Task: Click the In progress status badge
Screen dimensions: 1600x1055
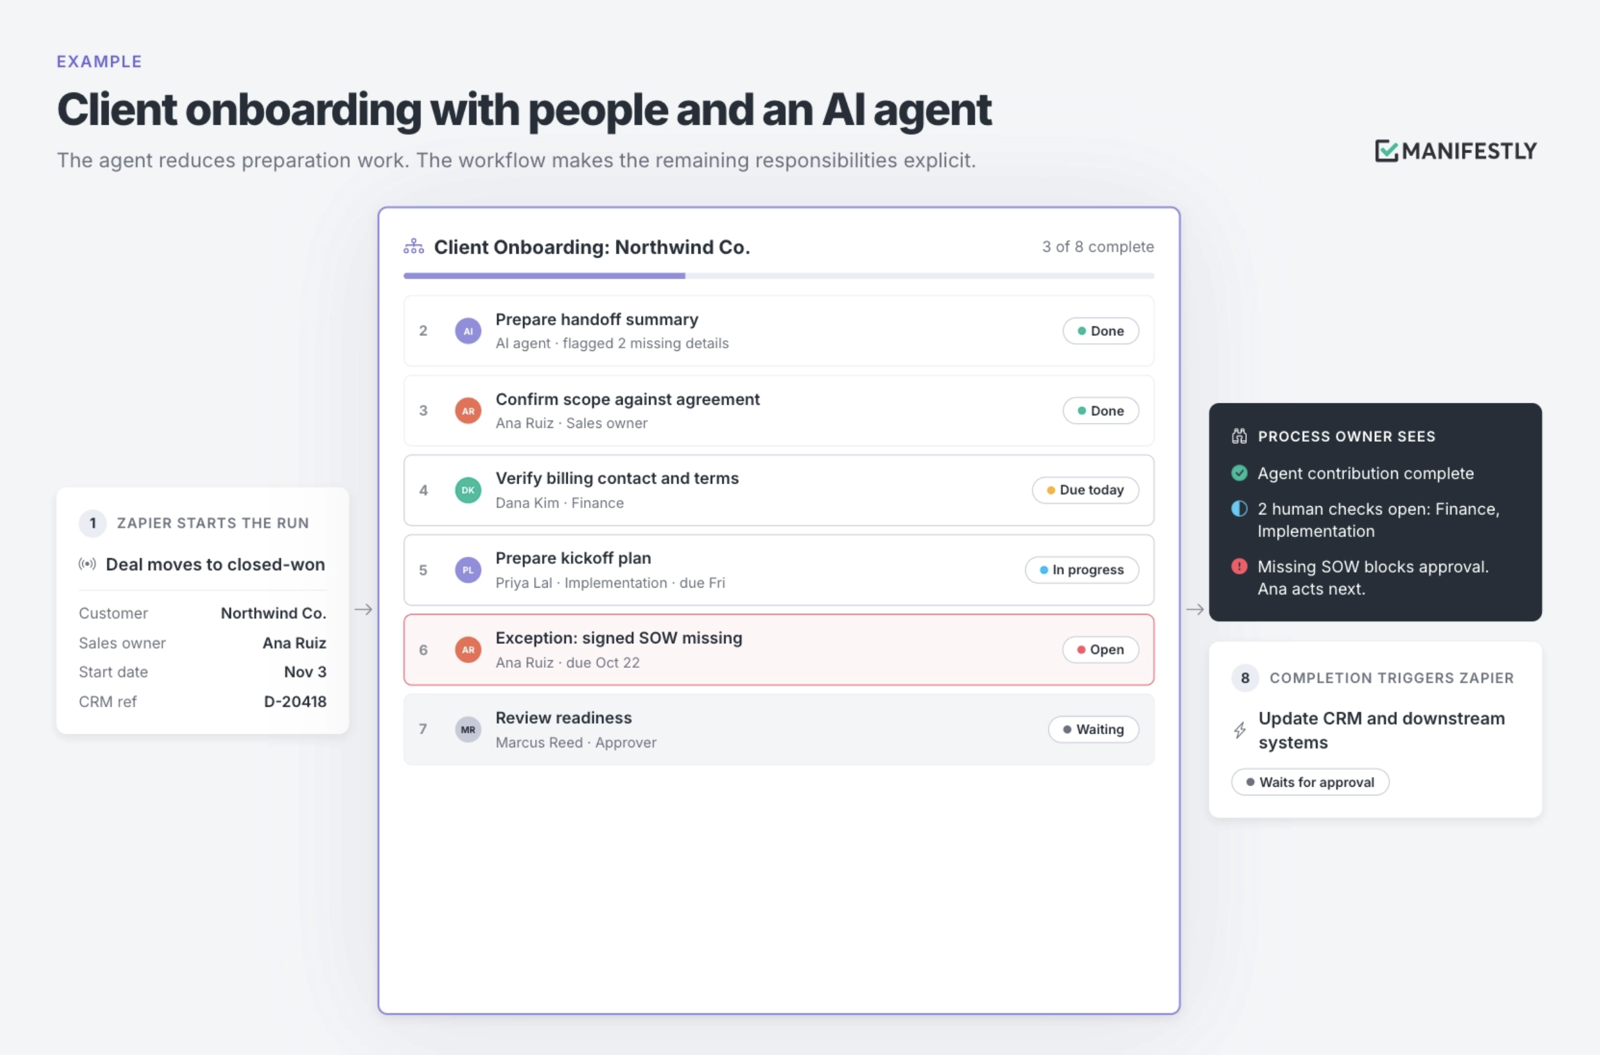Action: pos(1082,570)
